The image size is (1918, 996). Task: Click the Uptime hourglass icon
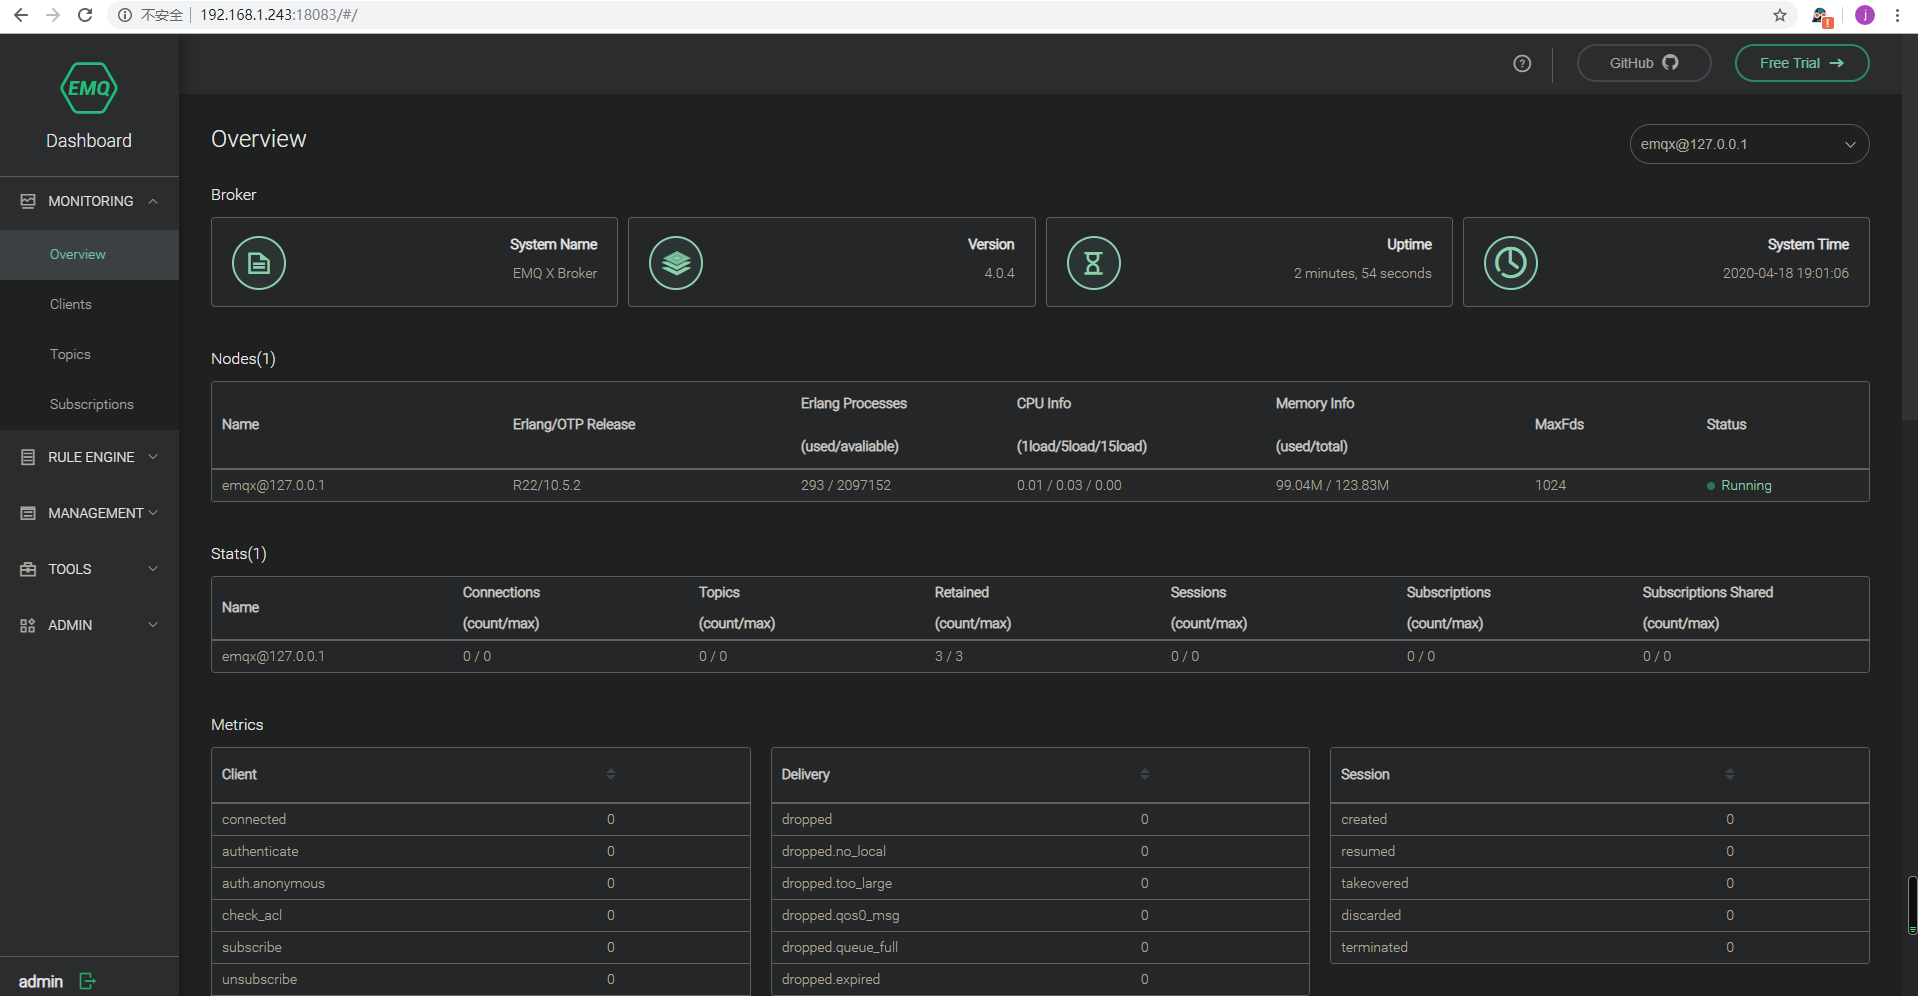pos(1094,263)
